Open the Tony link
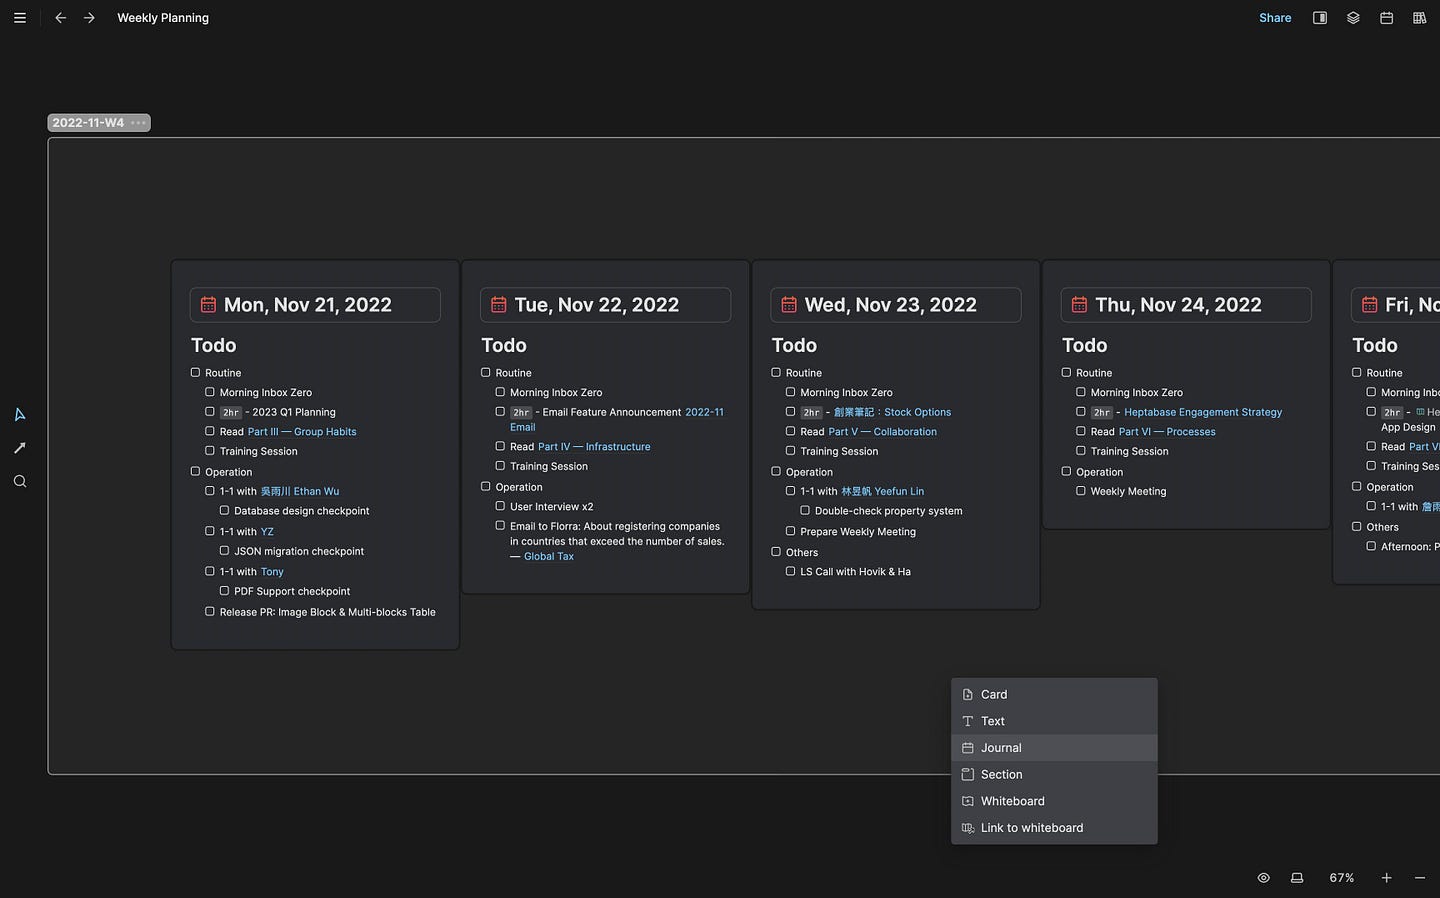The width and height of the screenshot is (1440, 898). (x=272, y=572)
